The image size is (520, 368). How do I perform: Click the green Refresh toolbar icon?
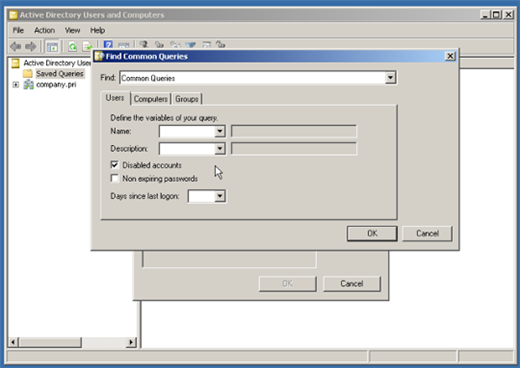coord(72,47)
